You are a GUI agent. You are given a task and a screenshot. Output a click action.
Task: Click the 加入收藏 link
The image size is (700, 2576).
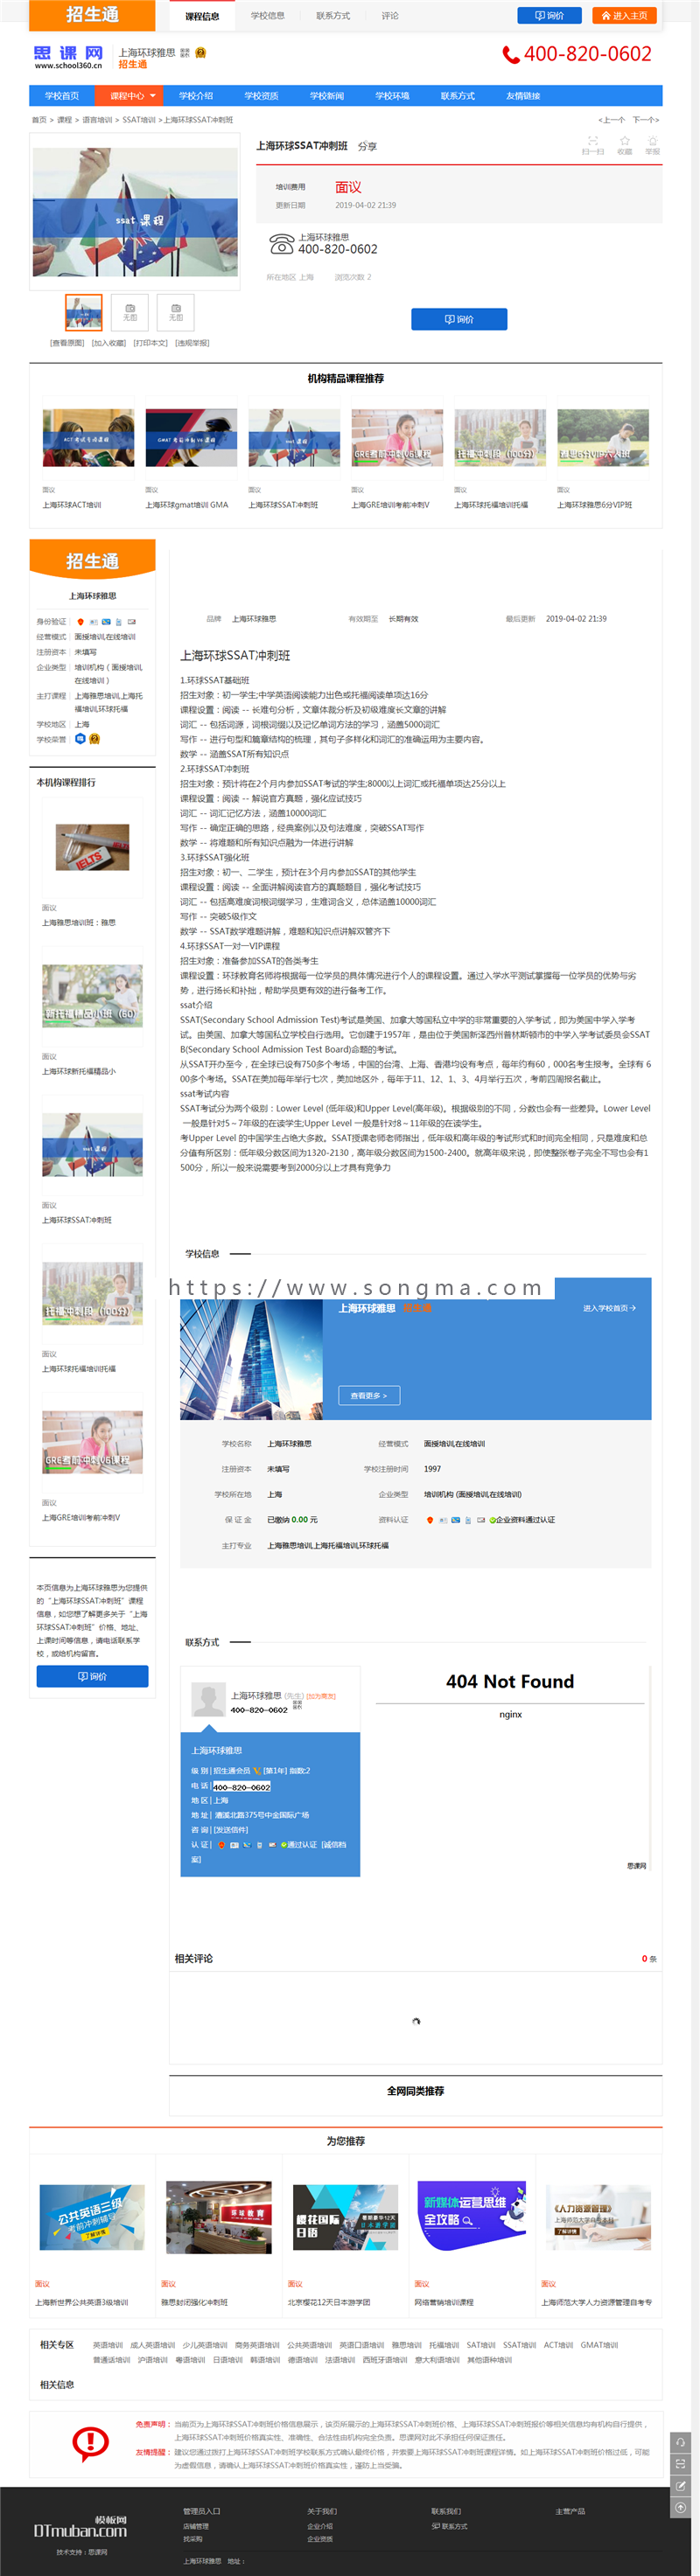(108, 343)
